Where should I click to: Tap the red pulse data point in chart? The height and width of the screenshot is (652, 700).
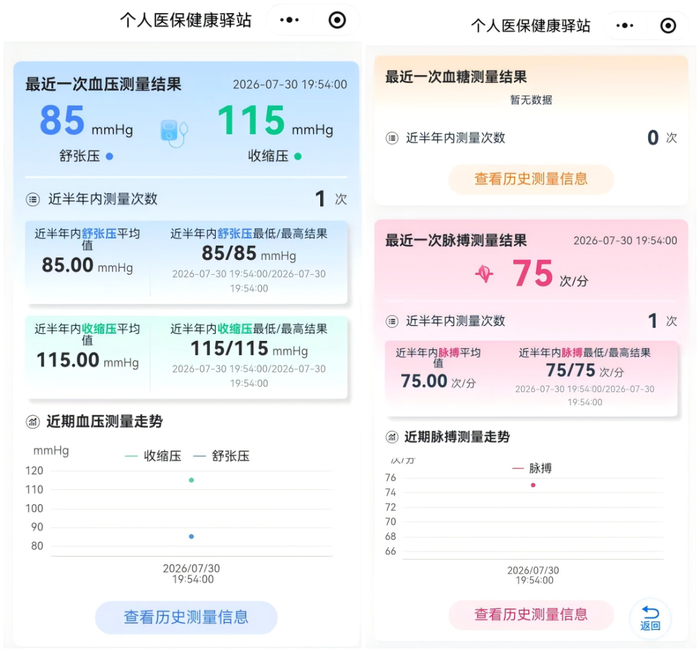coord(533,485)
